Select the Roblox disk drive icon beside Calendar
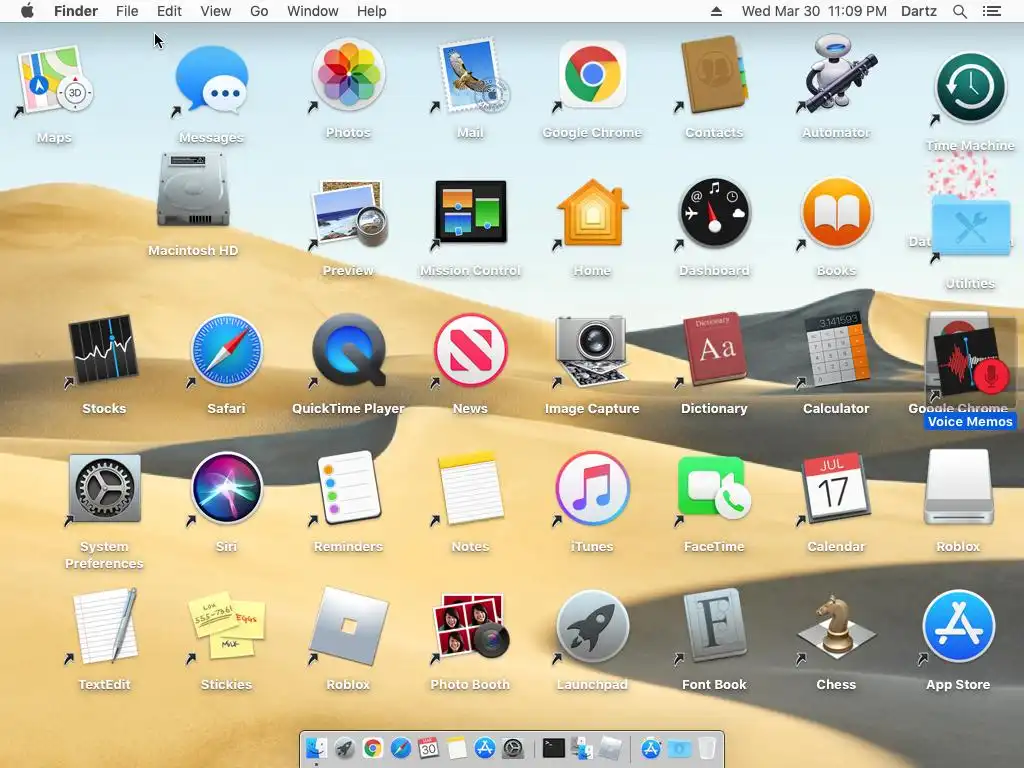The width and height of the screenshot is (1024, 768). click(958, 488)
